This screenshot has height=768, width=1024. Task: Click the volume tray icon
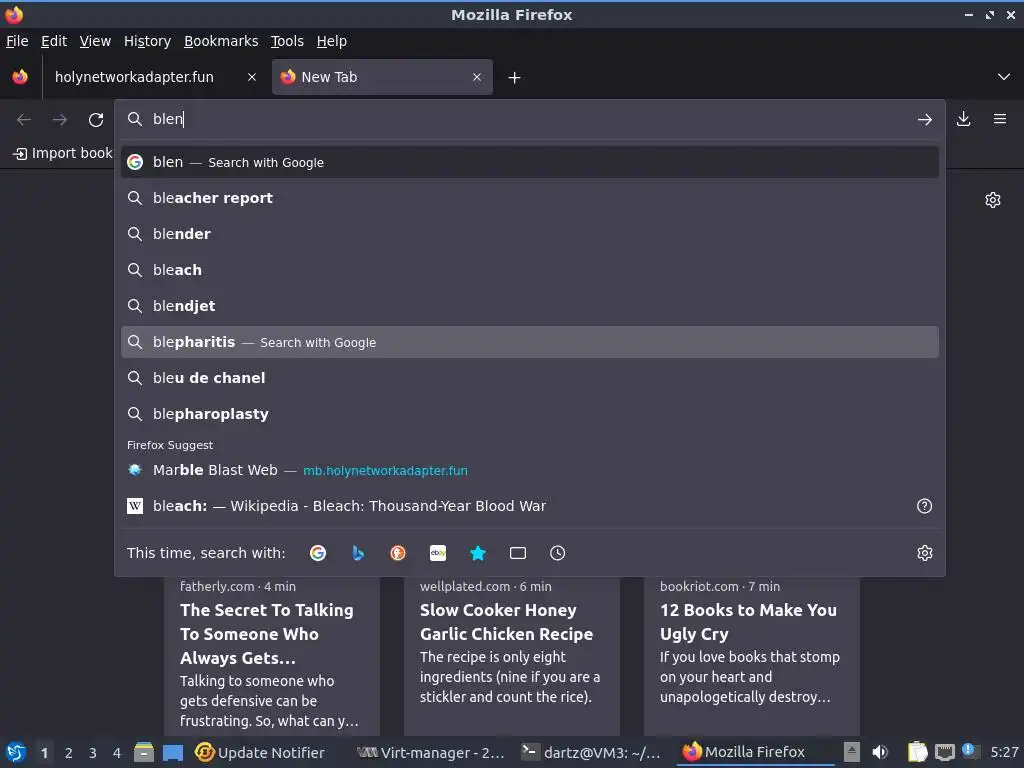(880, 752)
